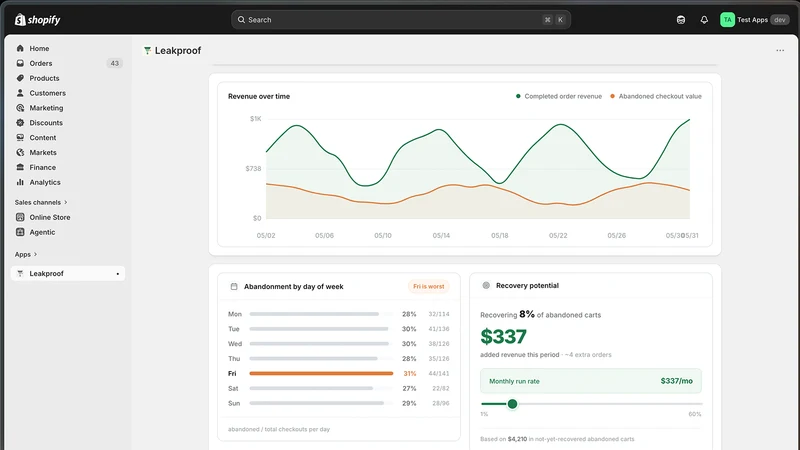
Task: Click the Tue 30% value
Action: [409, 329]
